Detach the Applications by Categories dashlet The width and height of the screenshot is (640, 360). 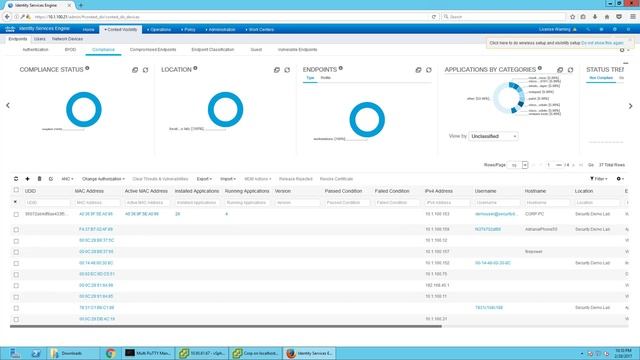click(560, 70)
